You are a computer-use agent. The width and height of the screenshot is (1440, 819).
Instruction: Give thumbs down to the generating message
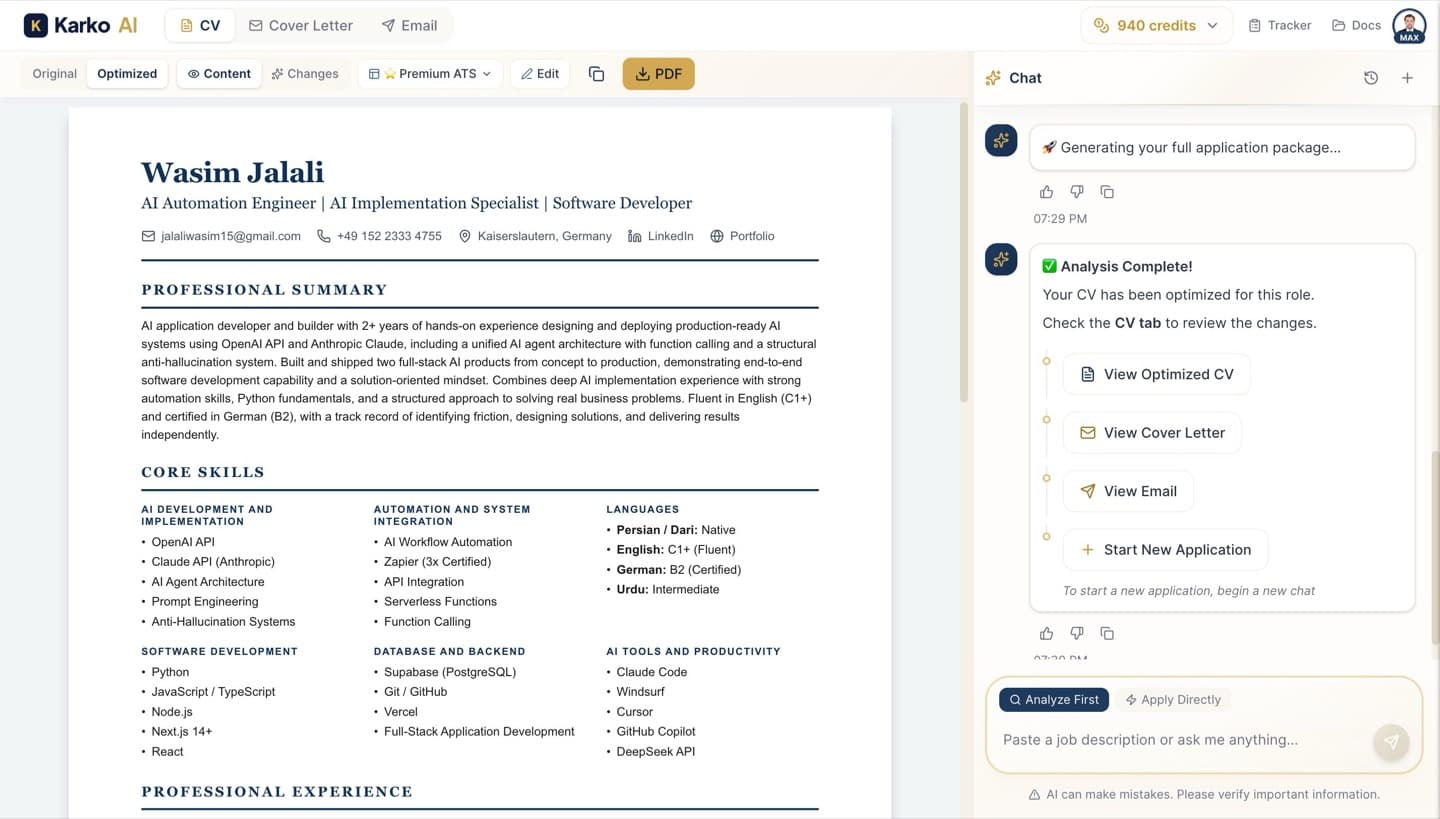pos(1076,191)
